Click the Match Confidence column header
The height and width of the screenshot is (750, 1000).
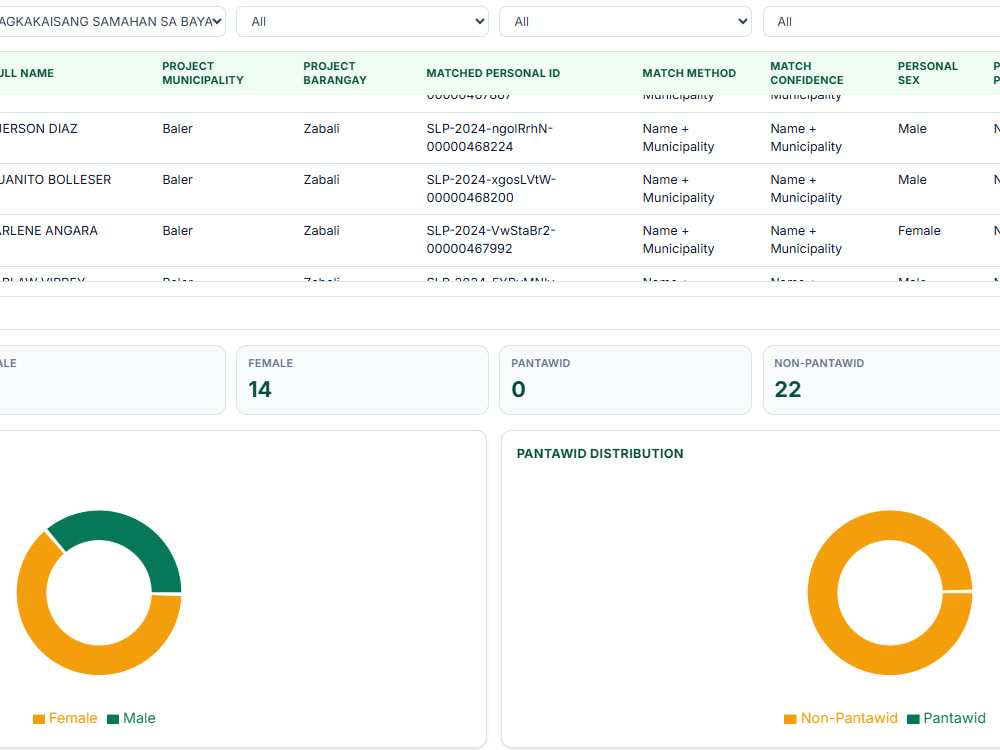[x=806, y=73]
